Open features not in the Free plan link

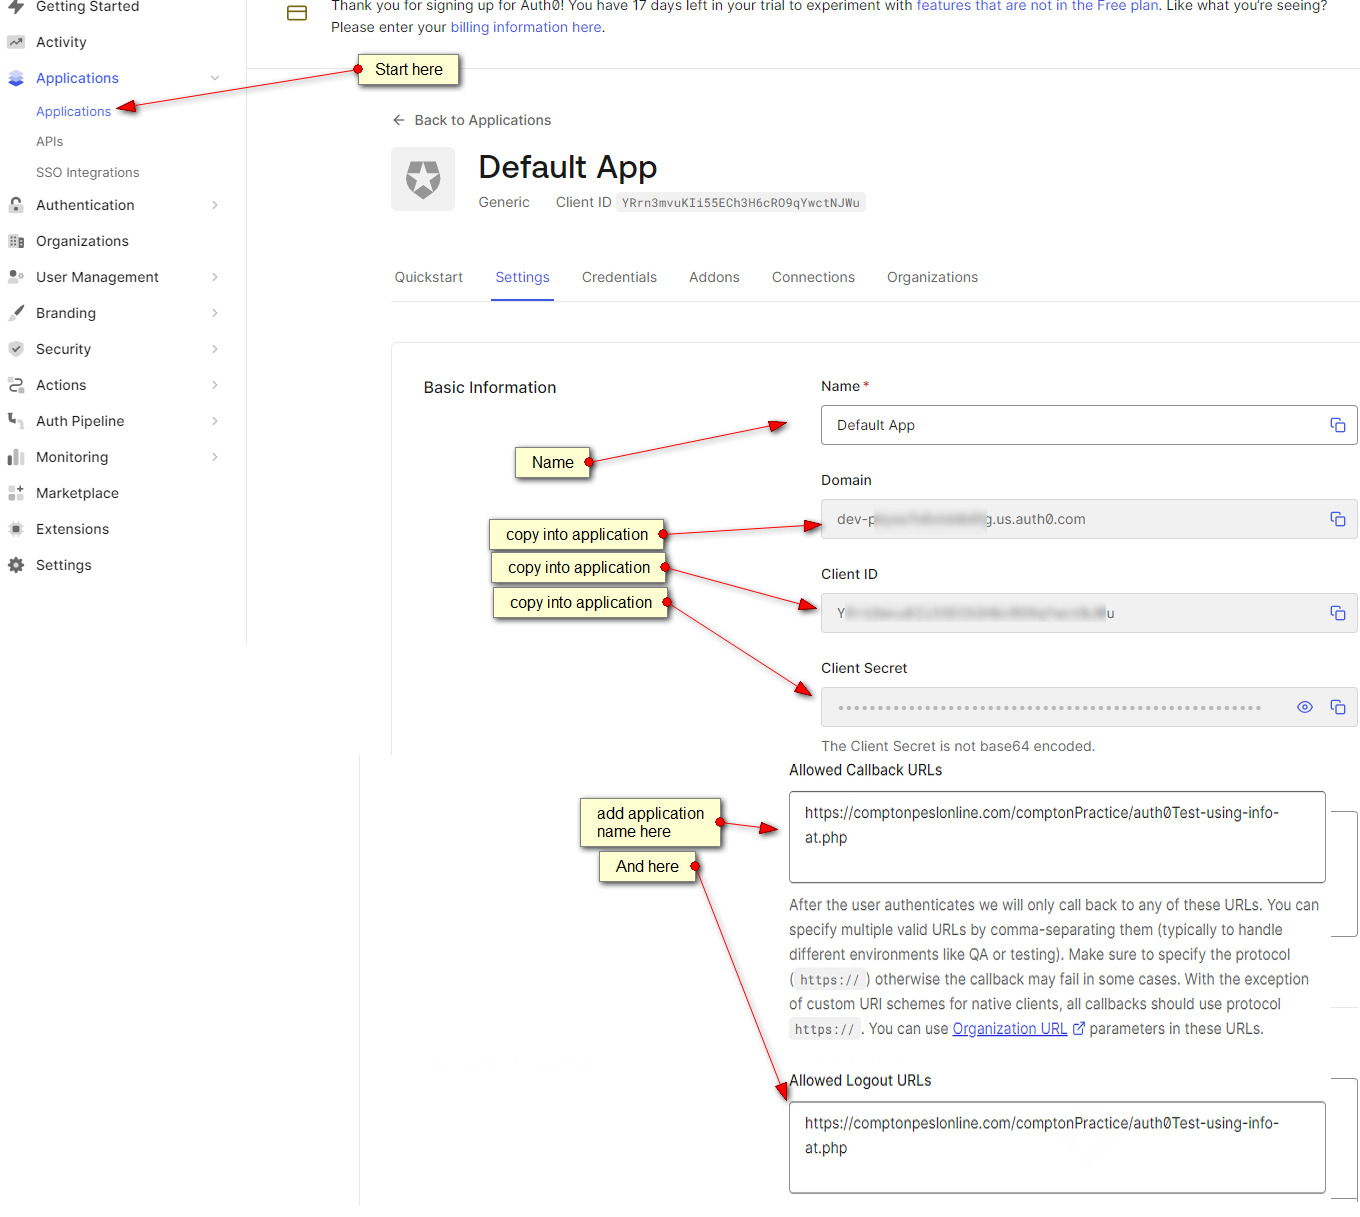(1037, 6)
